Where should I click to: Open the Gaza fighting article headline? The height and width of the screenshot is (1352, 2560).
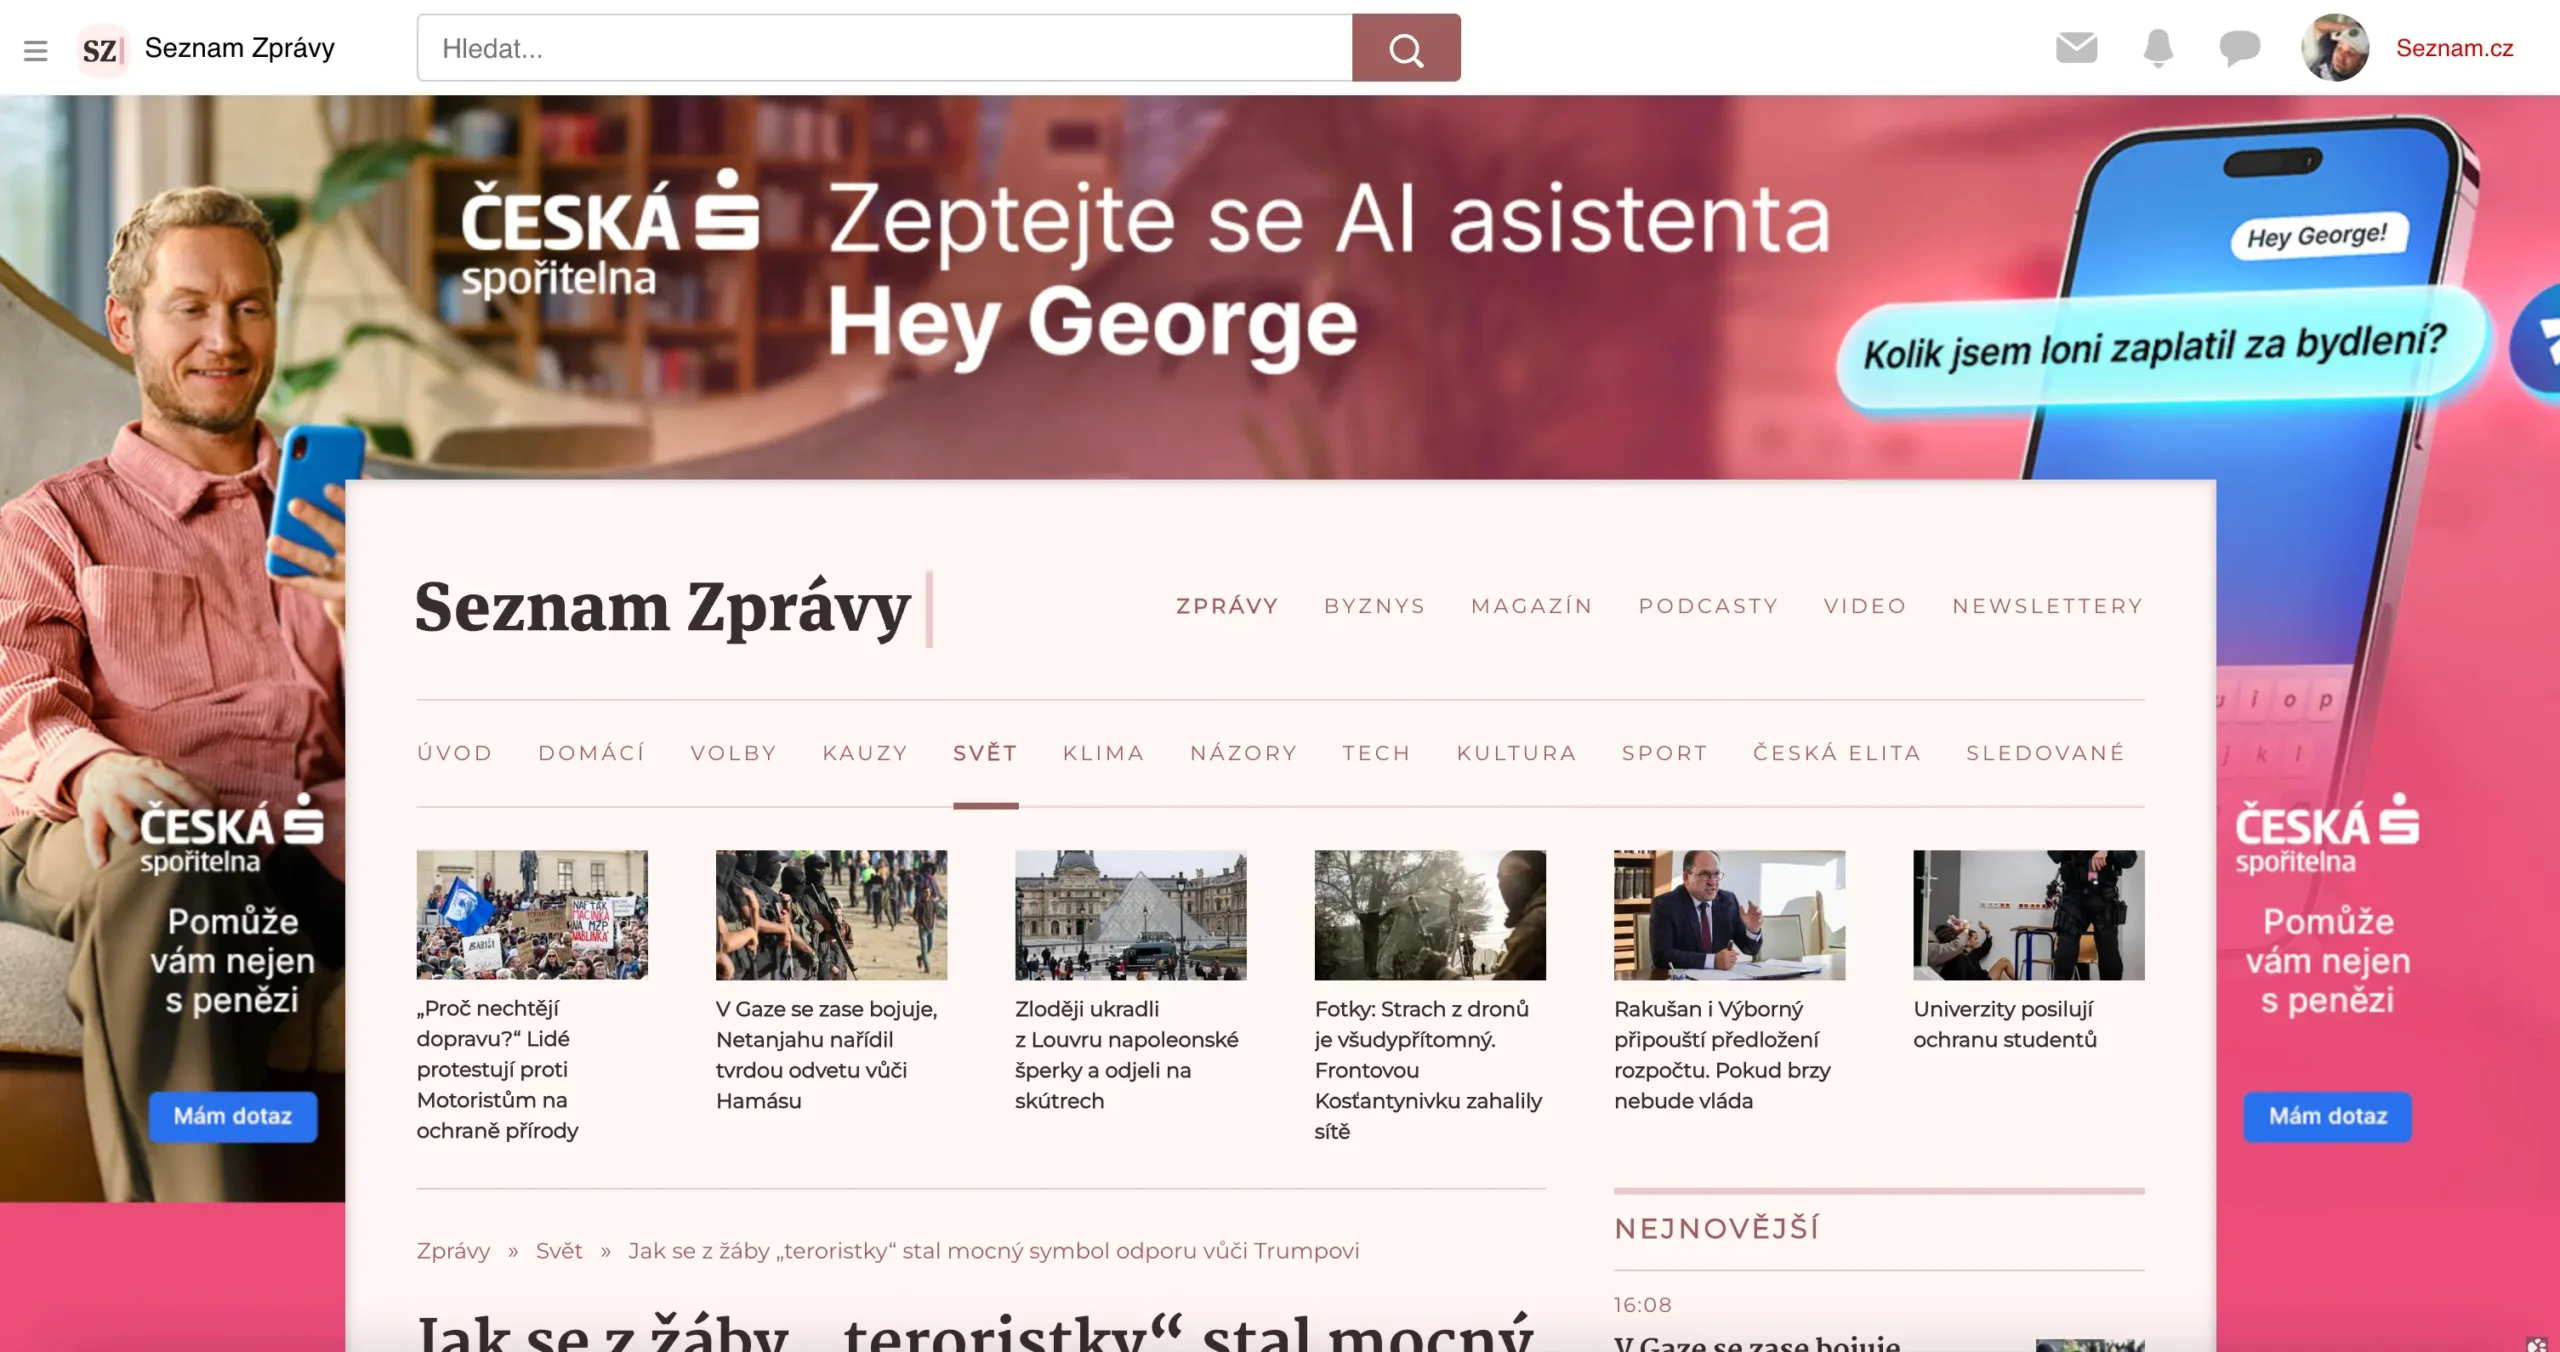tap(826, 1055)
